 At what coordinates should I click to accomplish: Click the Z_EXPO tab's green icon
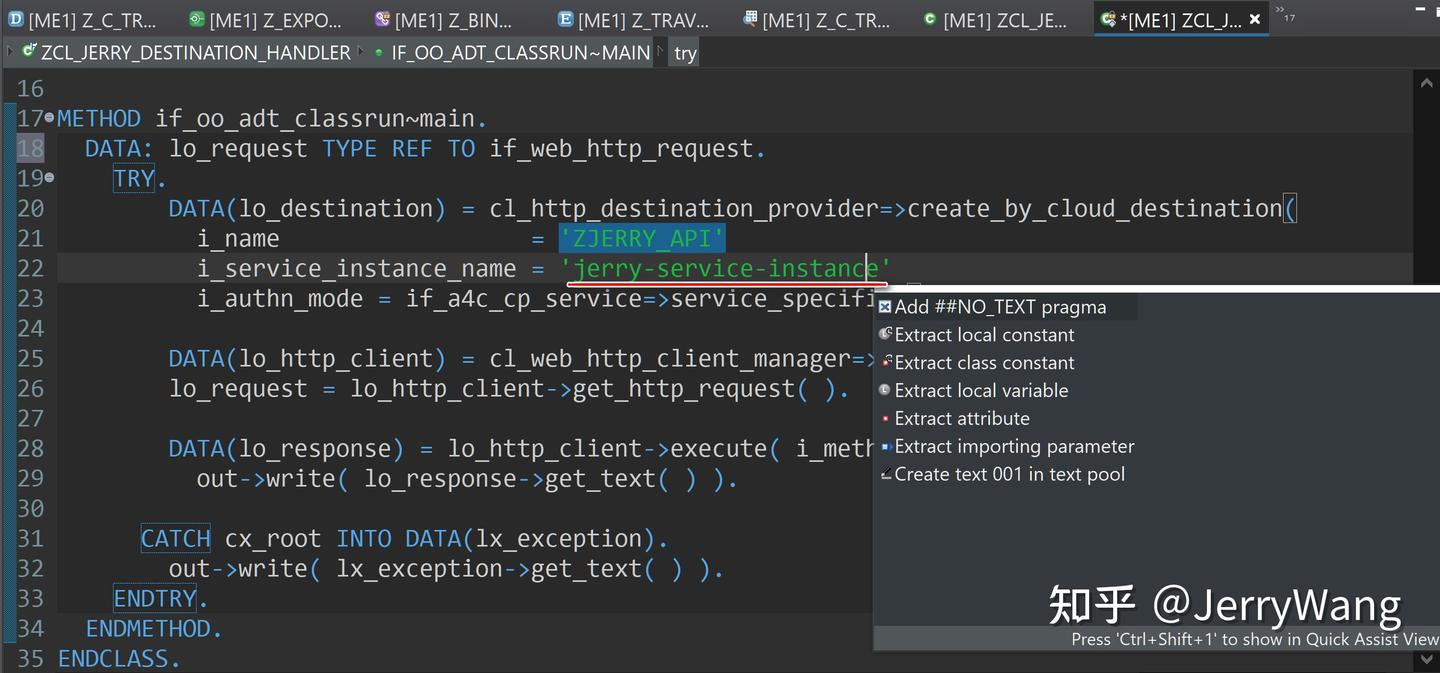click(x=197, y=19)
